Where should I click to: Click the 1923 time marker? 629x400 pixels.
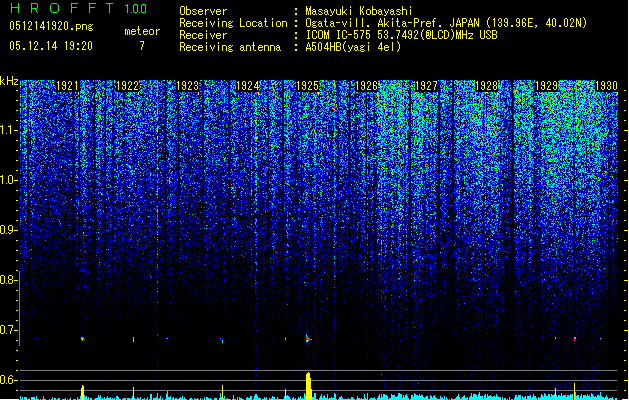tap(187, 86)
